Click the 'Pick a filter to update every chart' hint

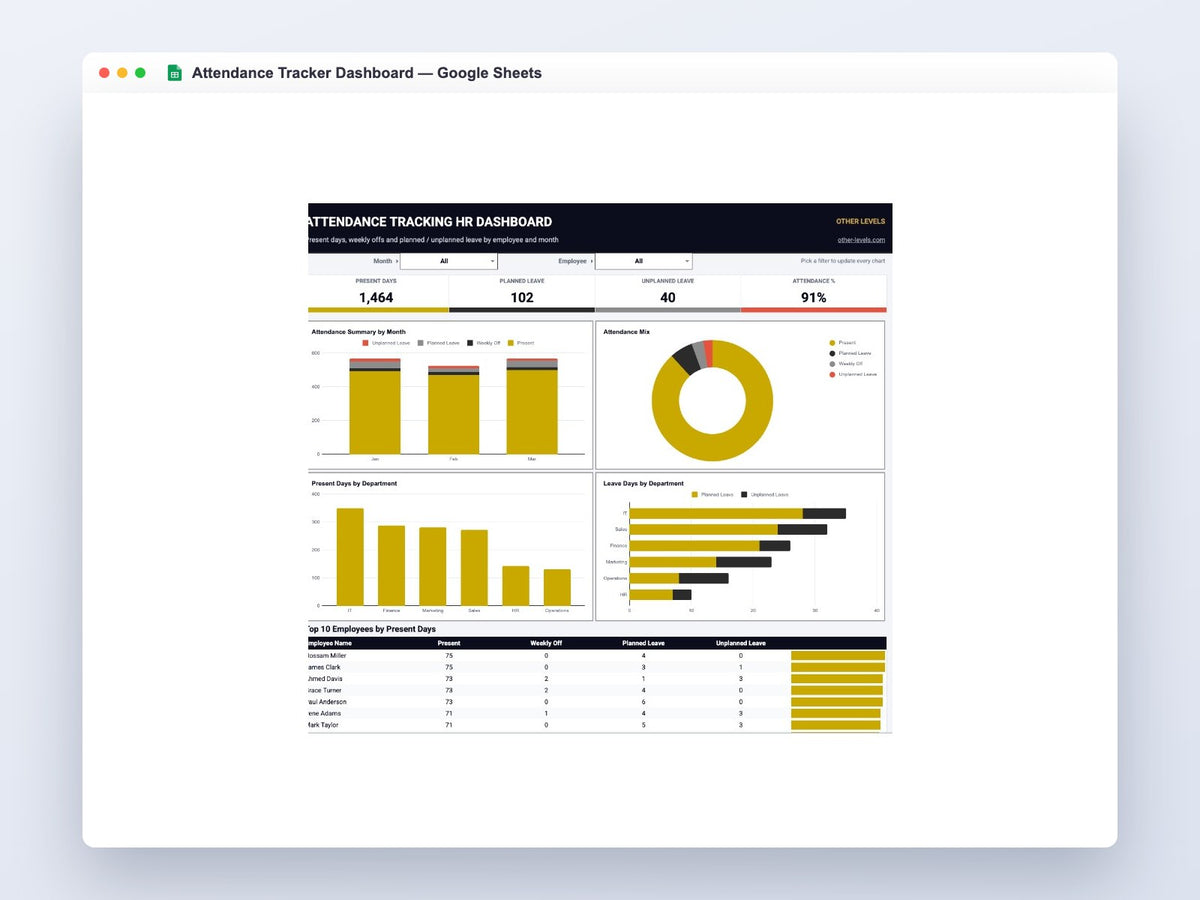click(x=843, y=261)
